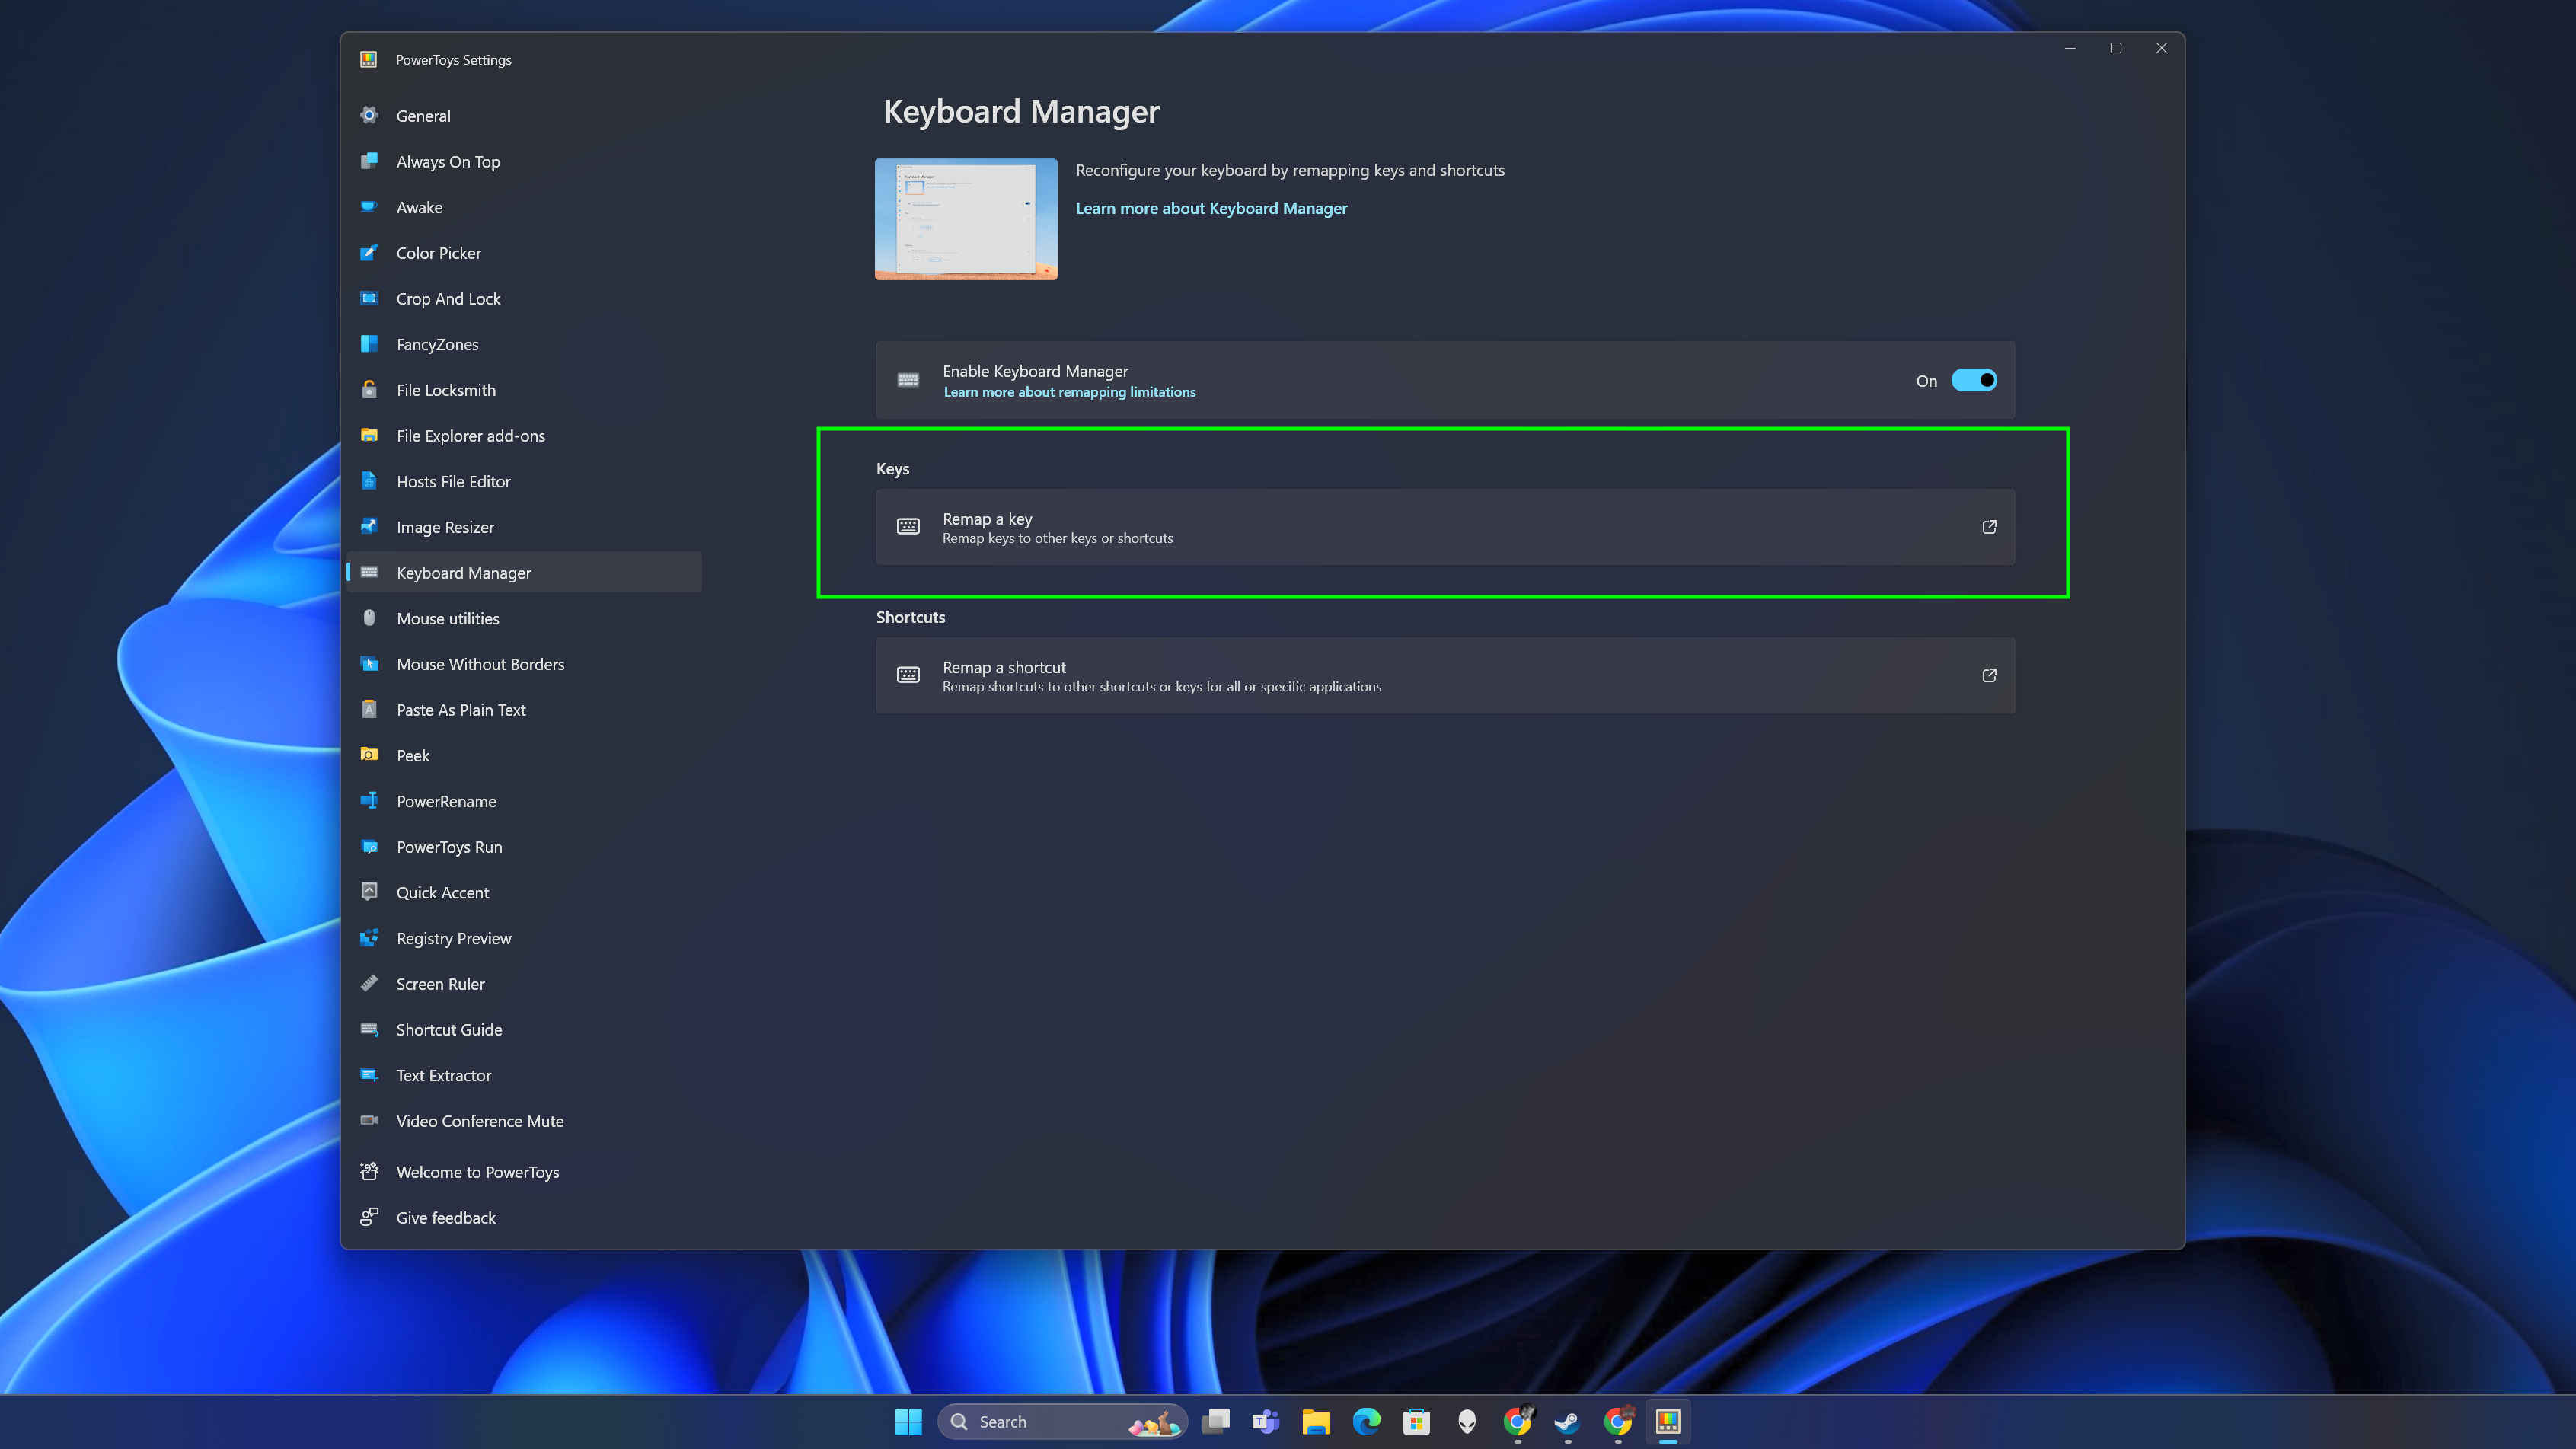2576x1449 pixels.
Task: Toggle Awake feature on sidebar
Action: [420, 206]
